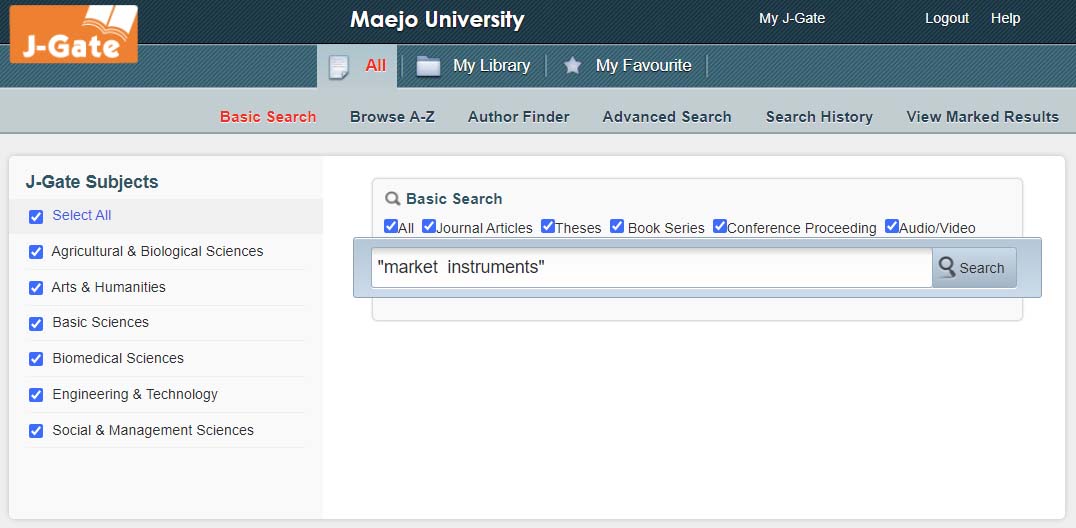This screenshot has width=1076, height=528.
Task: Click the My Favourite star icon
Action: pyautogui.click(x=572, y=66)
